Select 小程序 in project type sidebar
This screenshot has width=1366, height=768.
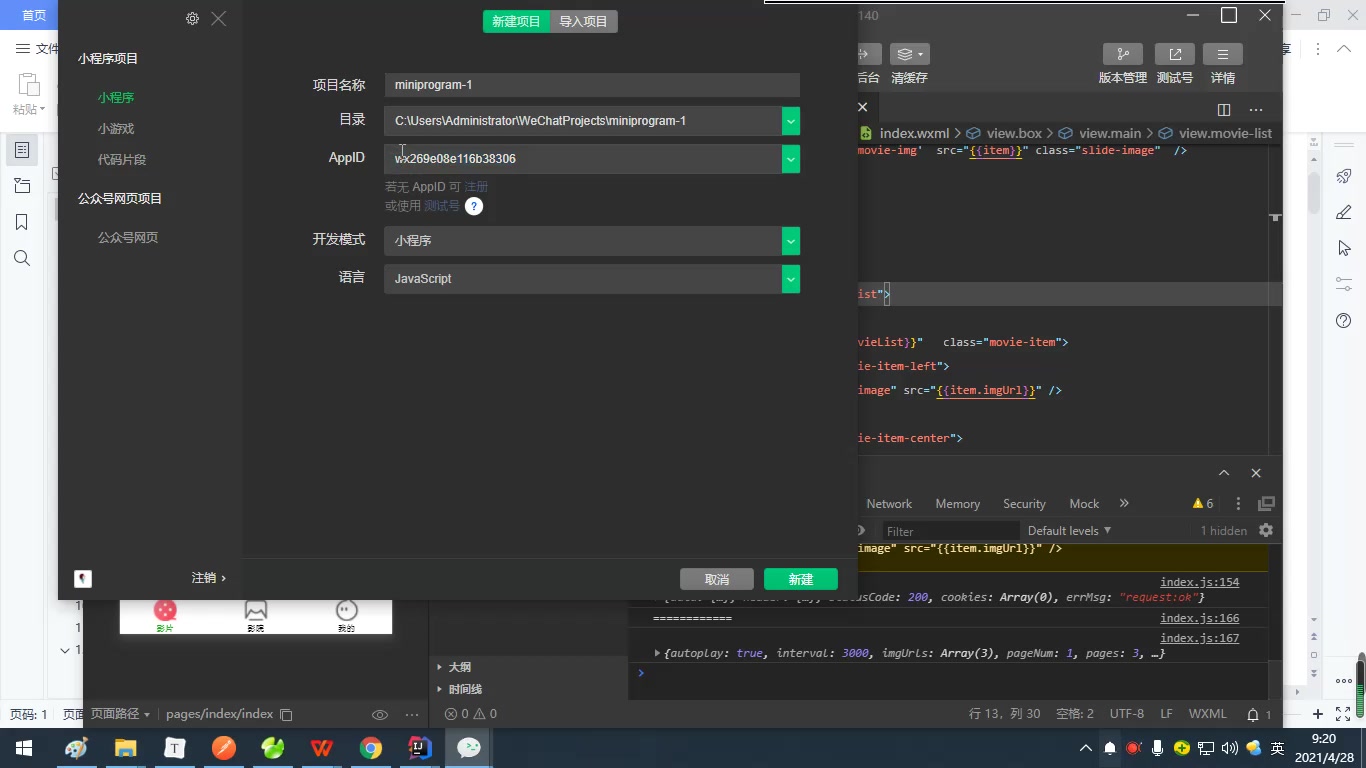[x=116, y=98]
